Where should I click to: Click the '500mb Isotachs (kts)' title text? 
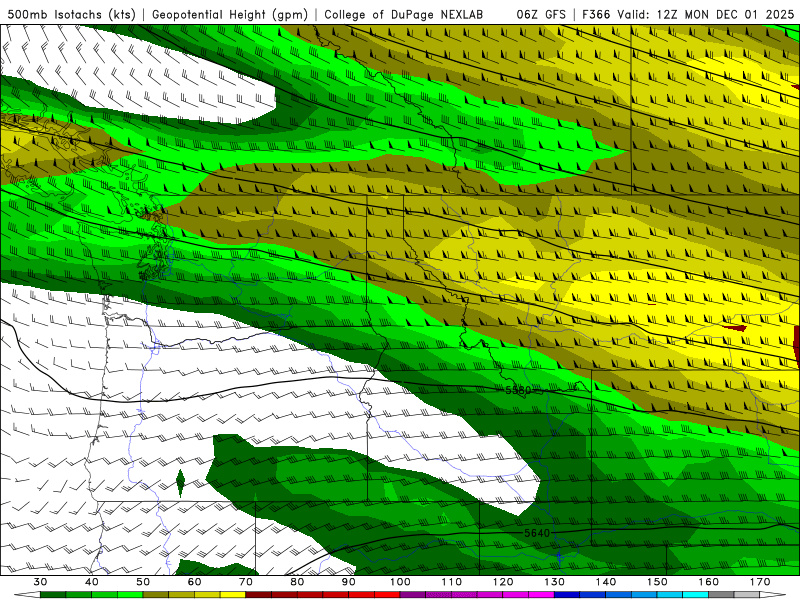pos(71,14)
